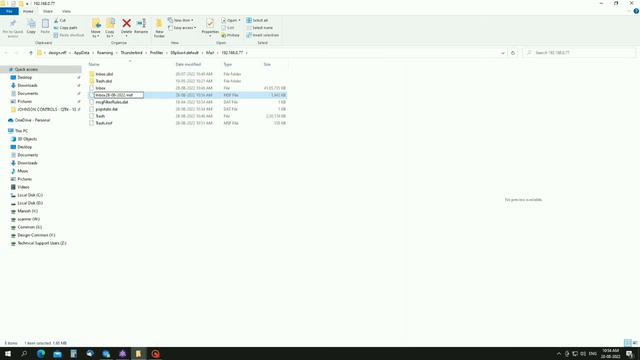Screen dimensions: 640x360
Task: Open the Recent locations dropdown arrow
Action: point(23,53)
